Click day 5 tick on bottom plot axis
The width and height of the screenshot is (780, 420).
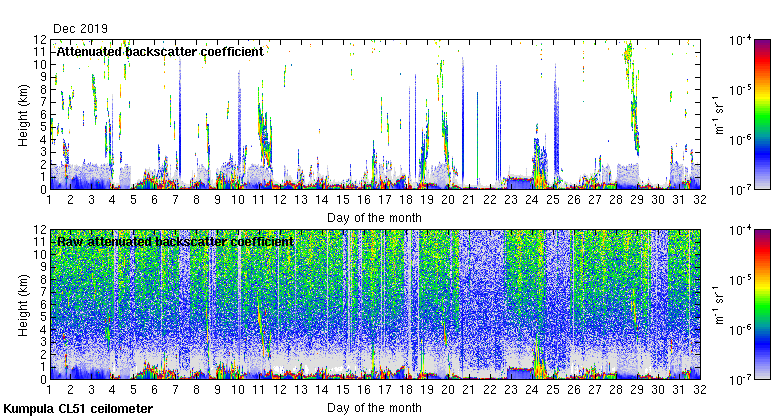pos(133,390)
